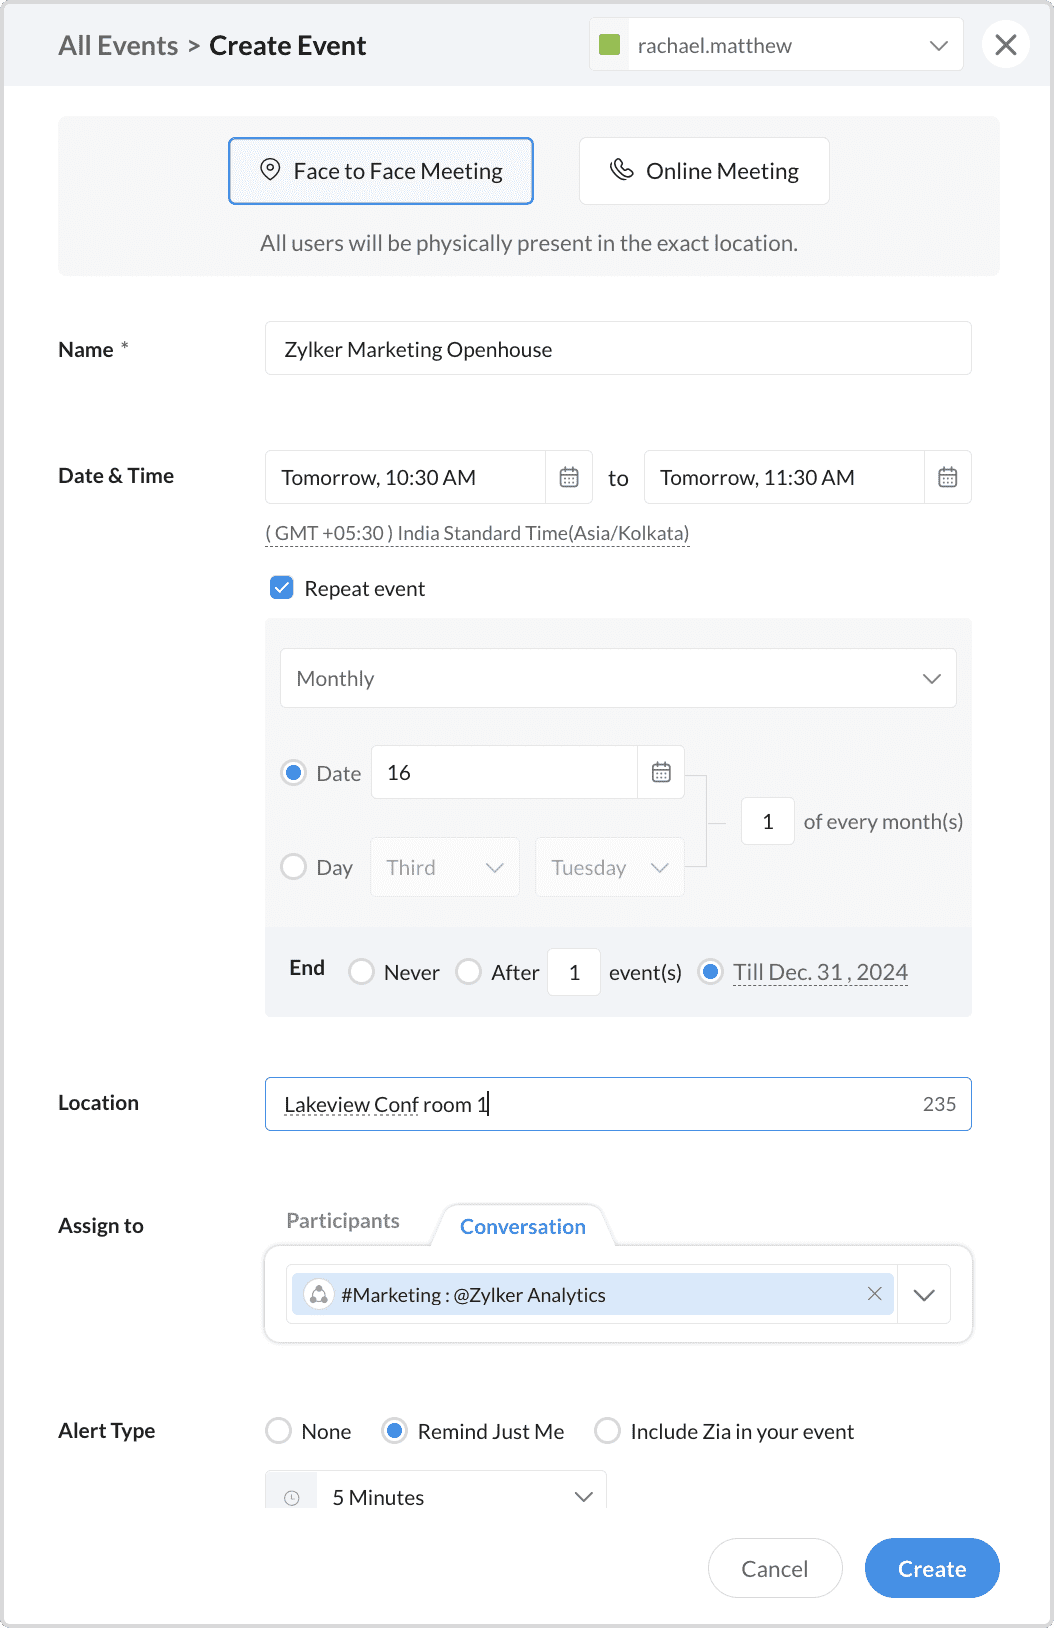Open the rachael.matthew calendar dropdown

click(x=937, y=46)
